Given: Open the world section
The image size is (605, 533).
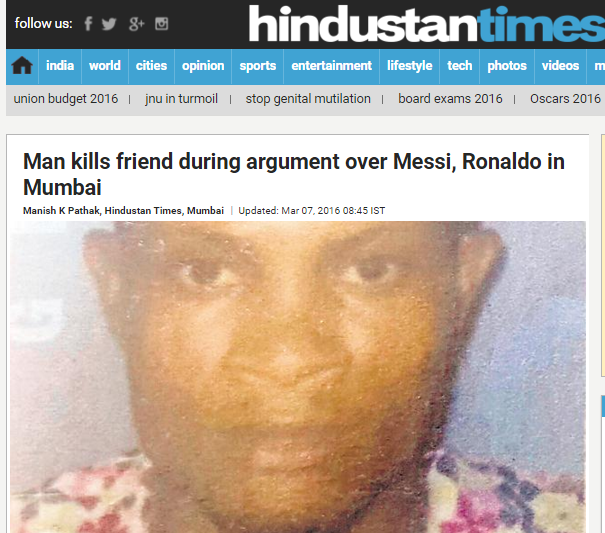Looking at the screenshot, I should [105, 66].
